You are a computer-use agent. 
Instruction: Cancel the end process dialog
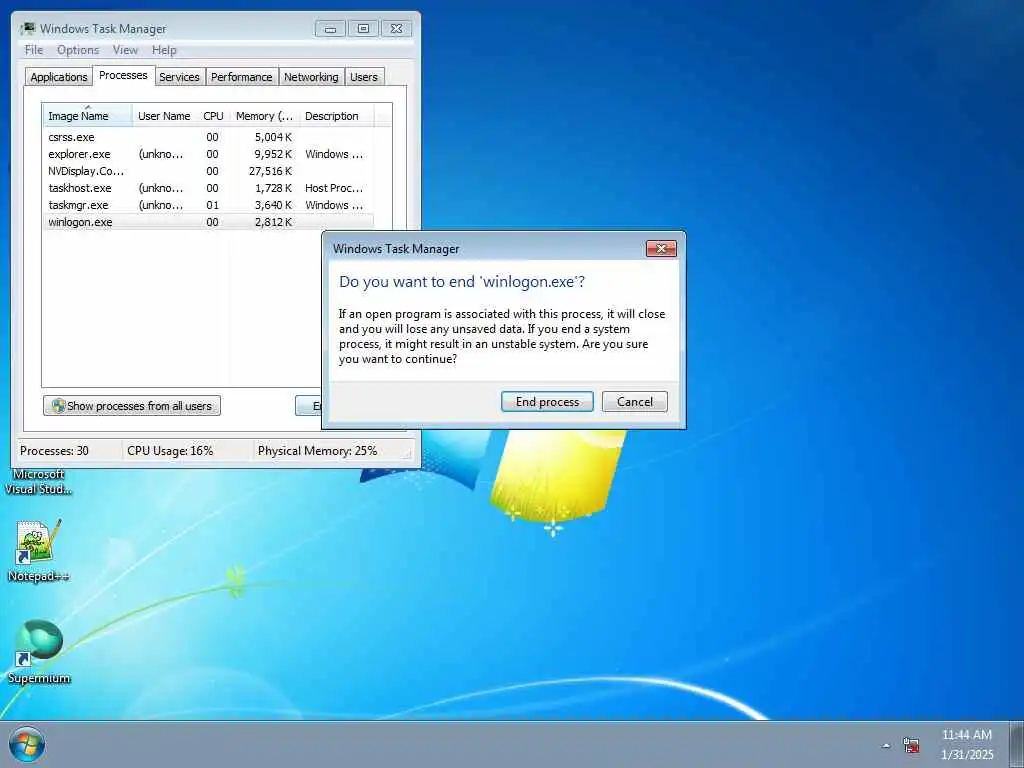point(635,402)
